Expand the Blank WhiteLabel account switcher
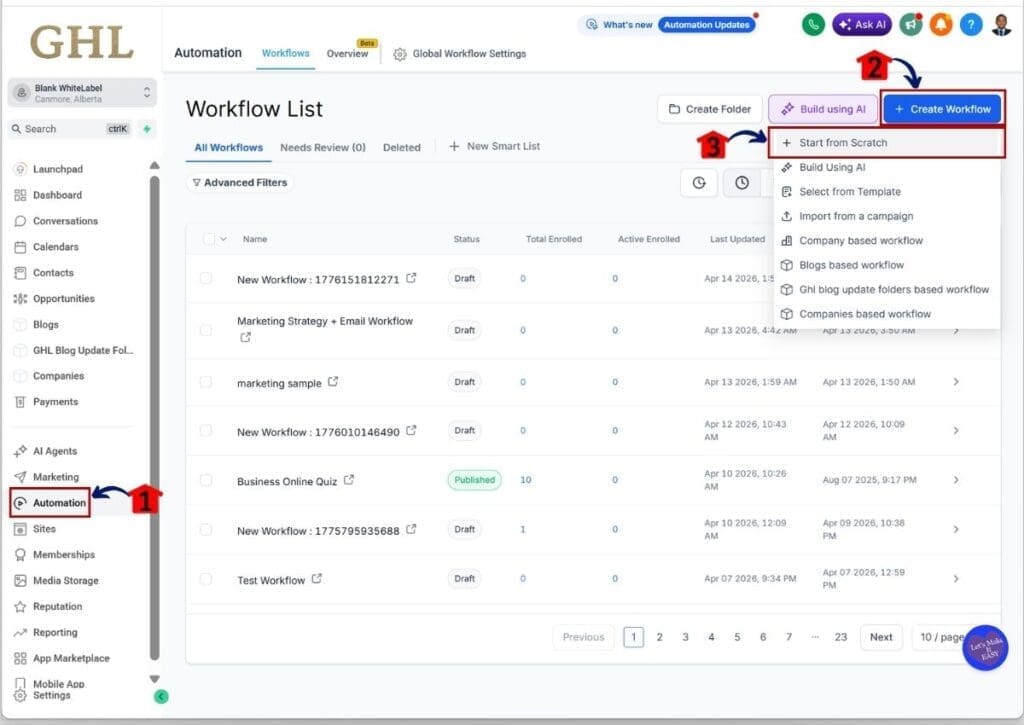Image resolution: width=1024 pixels, height=725 pixels. 82,94
